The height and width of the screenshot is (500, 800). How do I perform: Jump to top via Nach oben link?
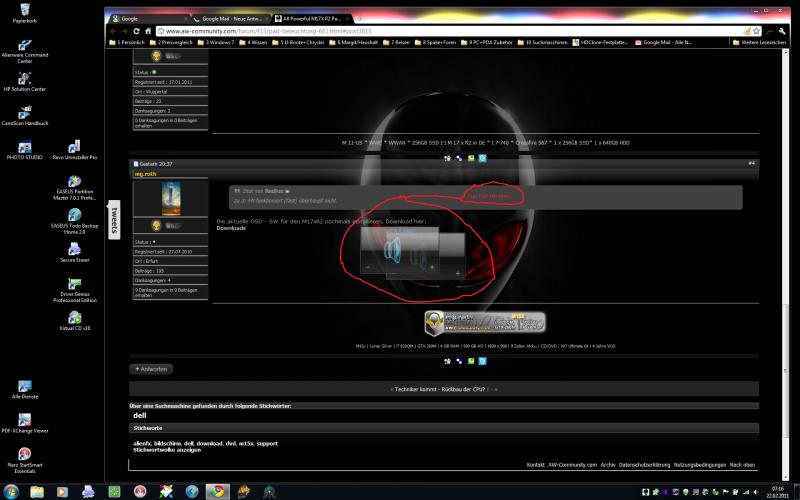point(742,465)
